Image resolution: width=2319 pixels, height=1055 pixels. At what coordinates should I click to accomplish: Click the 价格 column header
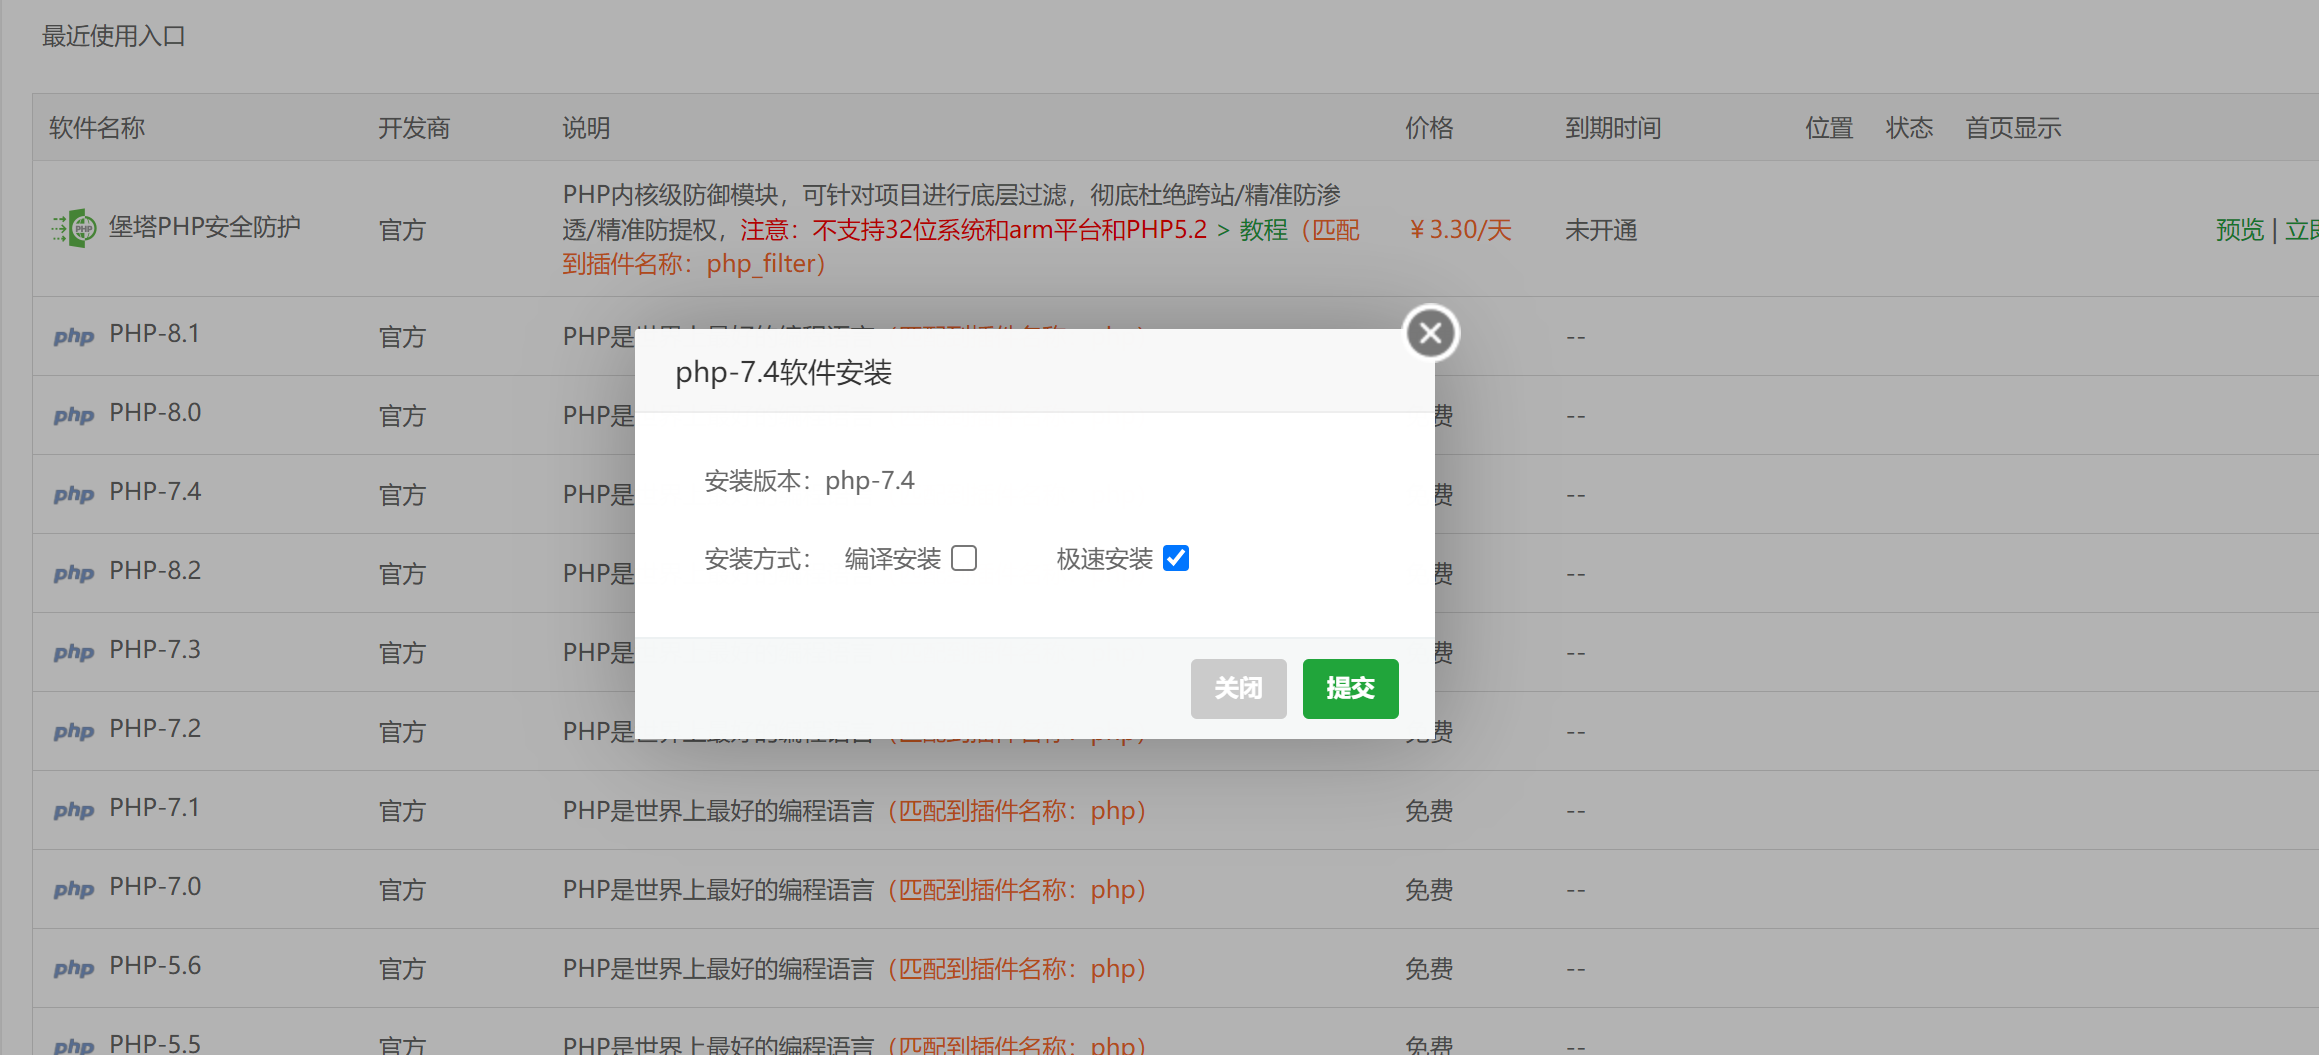click(1428, 128)
